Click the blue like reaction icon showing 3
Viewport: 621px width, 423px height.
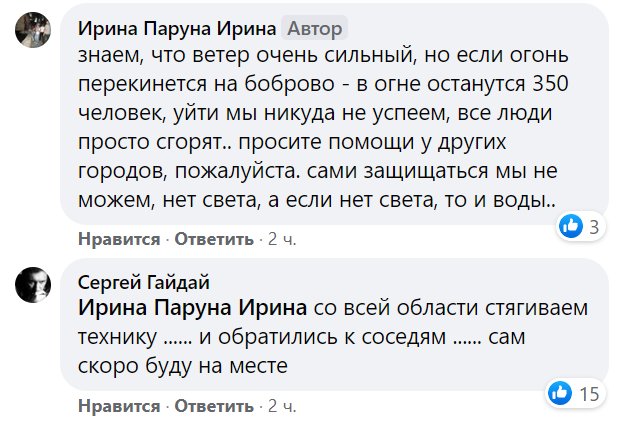(571, 227)
